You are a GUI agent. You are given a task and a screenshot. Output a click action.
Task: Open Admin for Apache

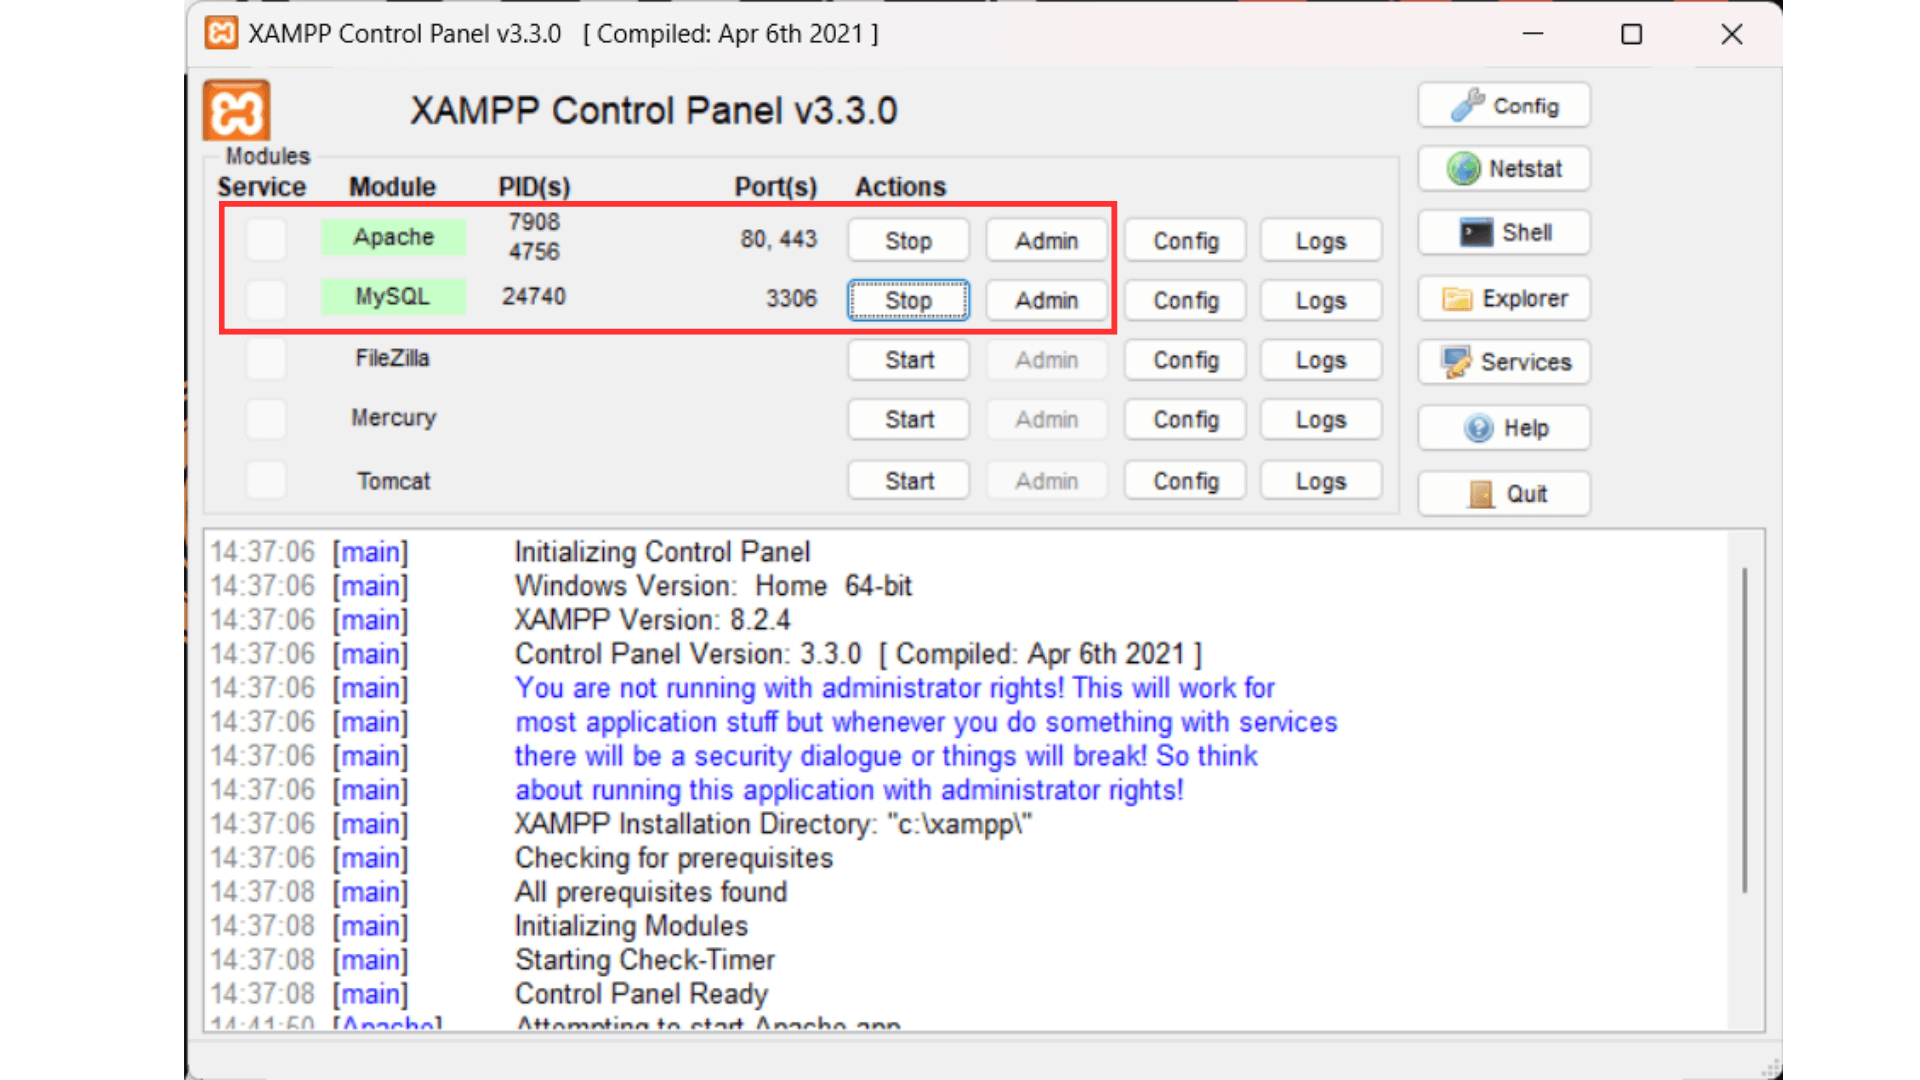pyautogui.click(x=1046, y=240)
